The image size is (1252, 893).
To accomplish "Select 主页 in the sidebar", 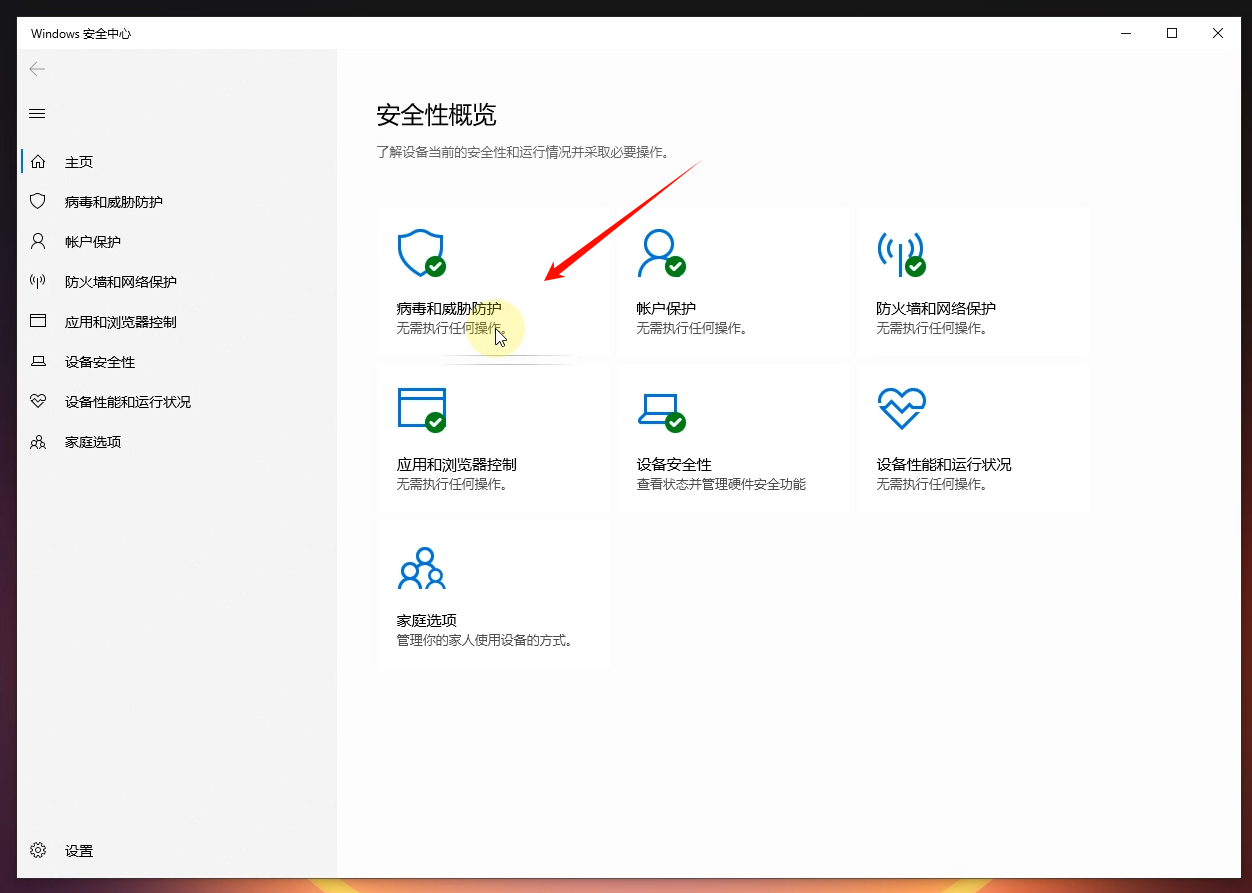I will point(79,162).
